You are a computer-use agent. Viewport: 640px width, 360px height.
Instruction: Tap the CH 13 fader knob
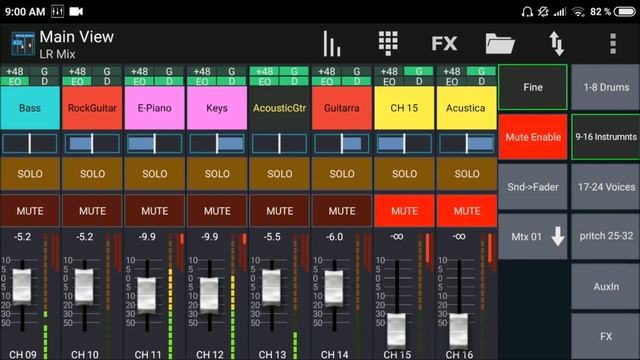coord(271,287)
